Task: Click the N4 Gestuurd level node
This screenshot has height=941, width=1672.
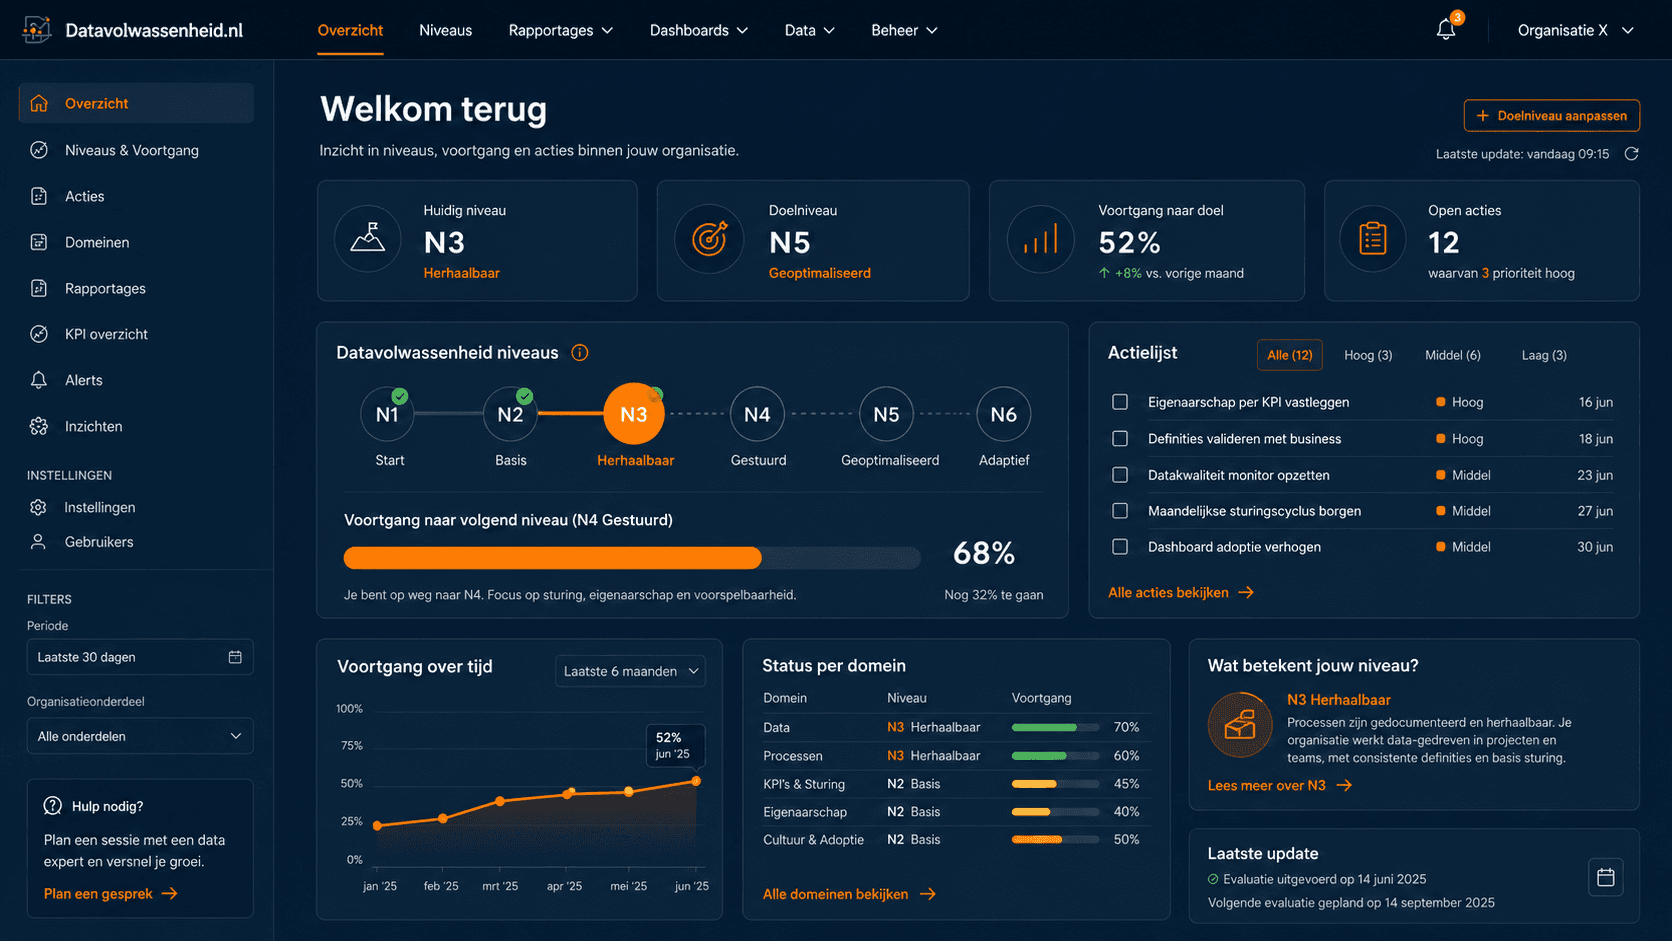Action: [757, 414]
